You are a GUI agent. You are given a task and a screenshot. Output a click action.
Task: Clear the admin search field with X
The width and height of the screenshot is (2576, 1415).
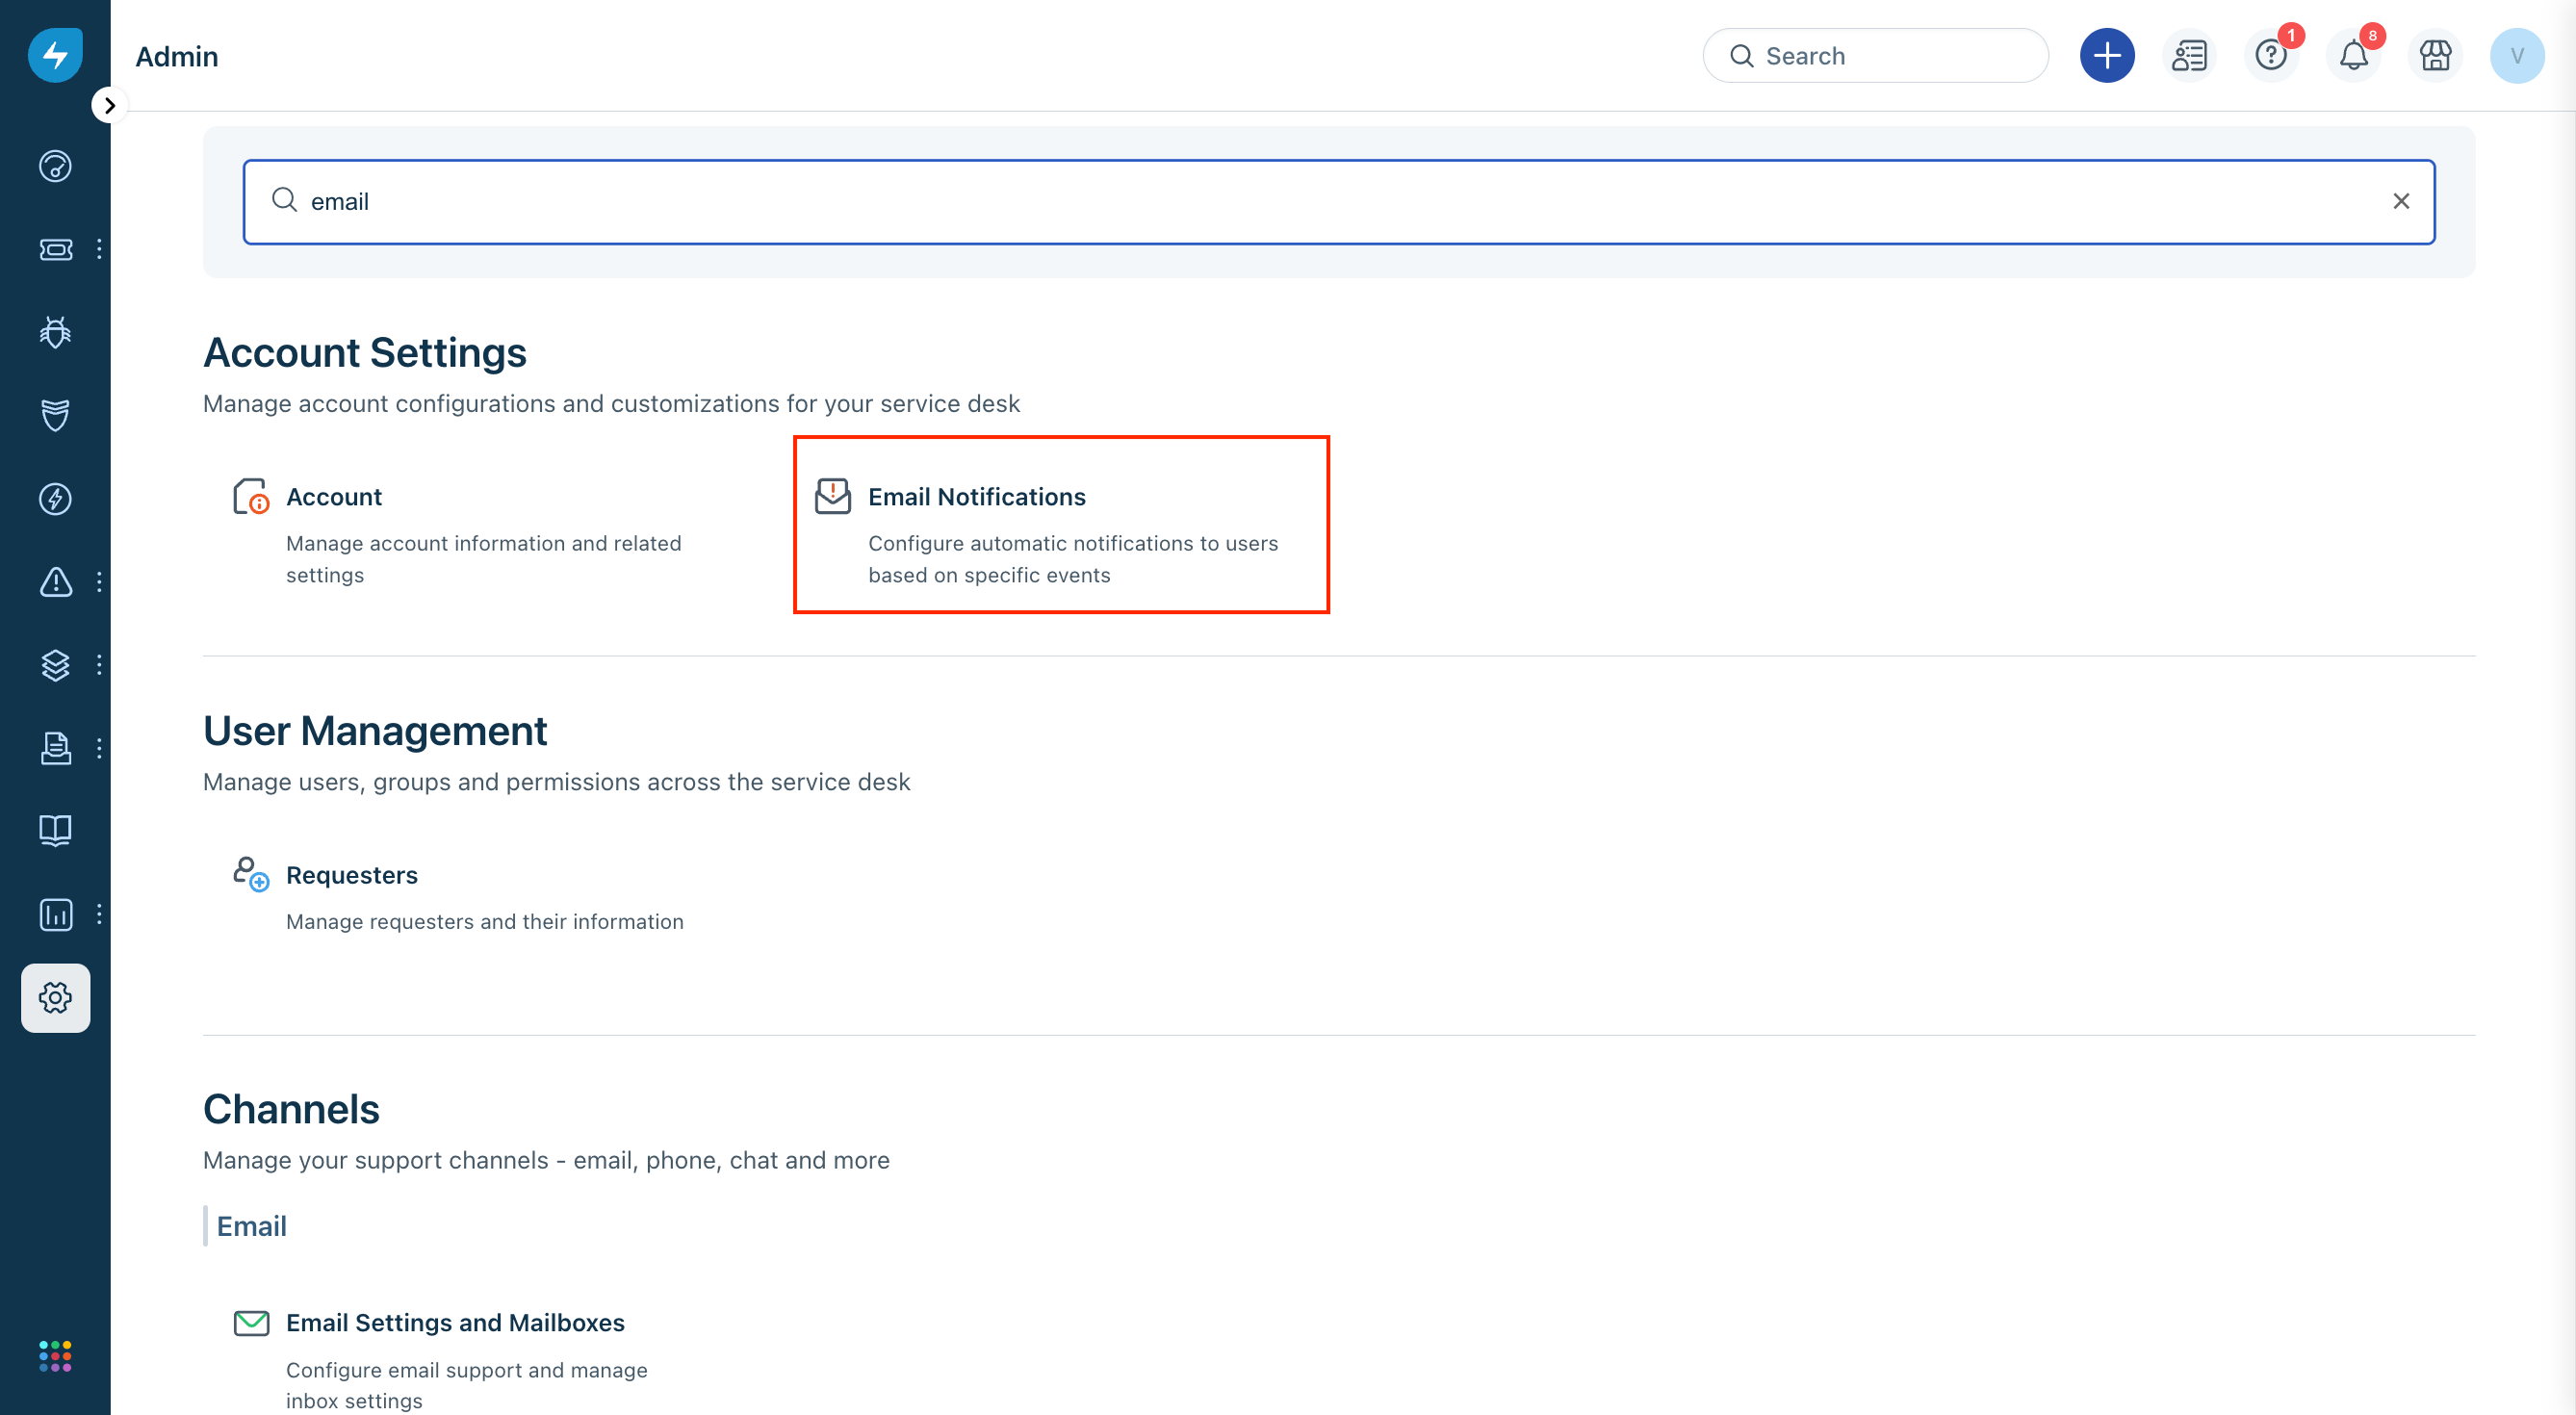[2400, 201]
